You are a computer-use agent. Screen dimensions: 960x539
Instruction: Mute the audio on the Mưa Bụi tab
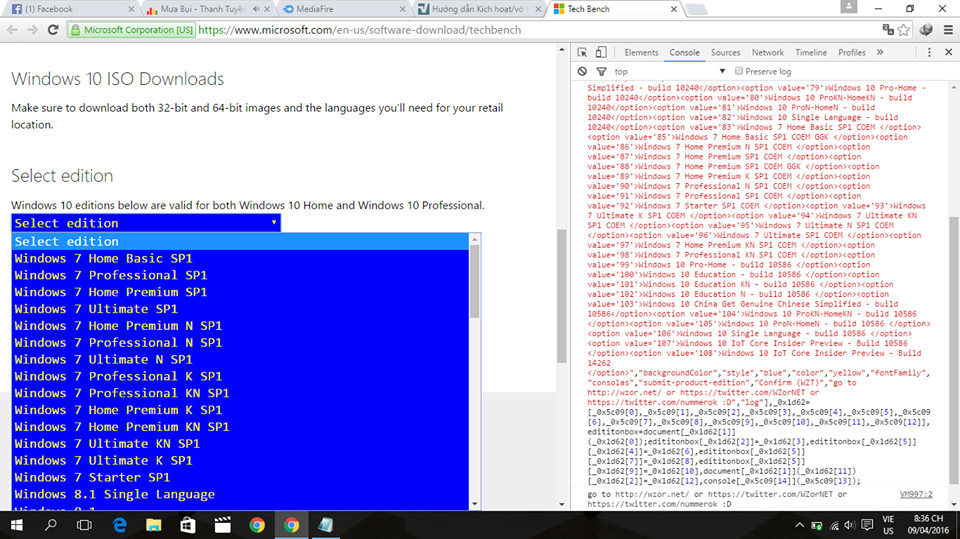pos(256,9)
